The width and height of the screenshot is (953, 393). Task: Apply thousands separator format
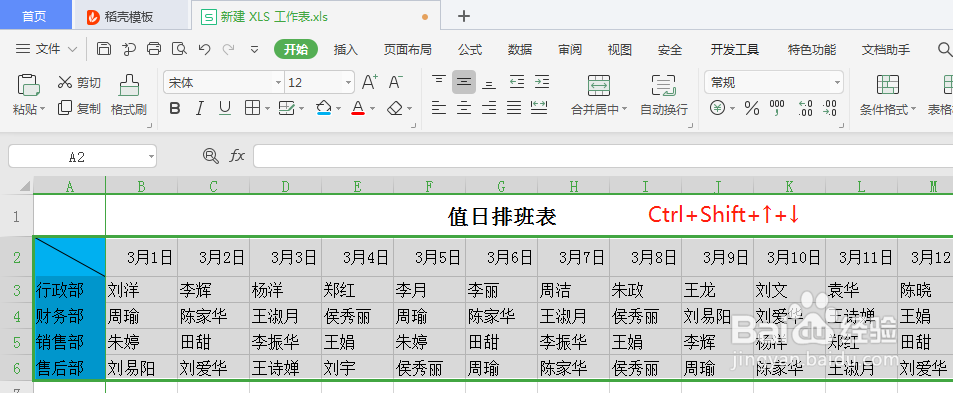tap(777, 109)
